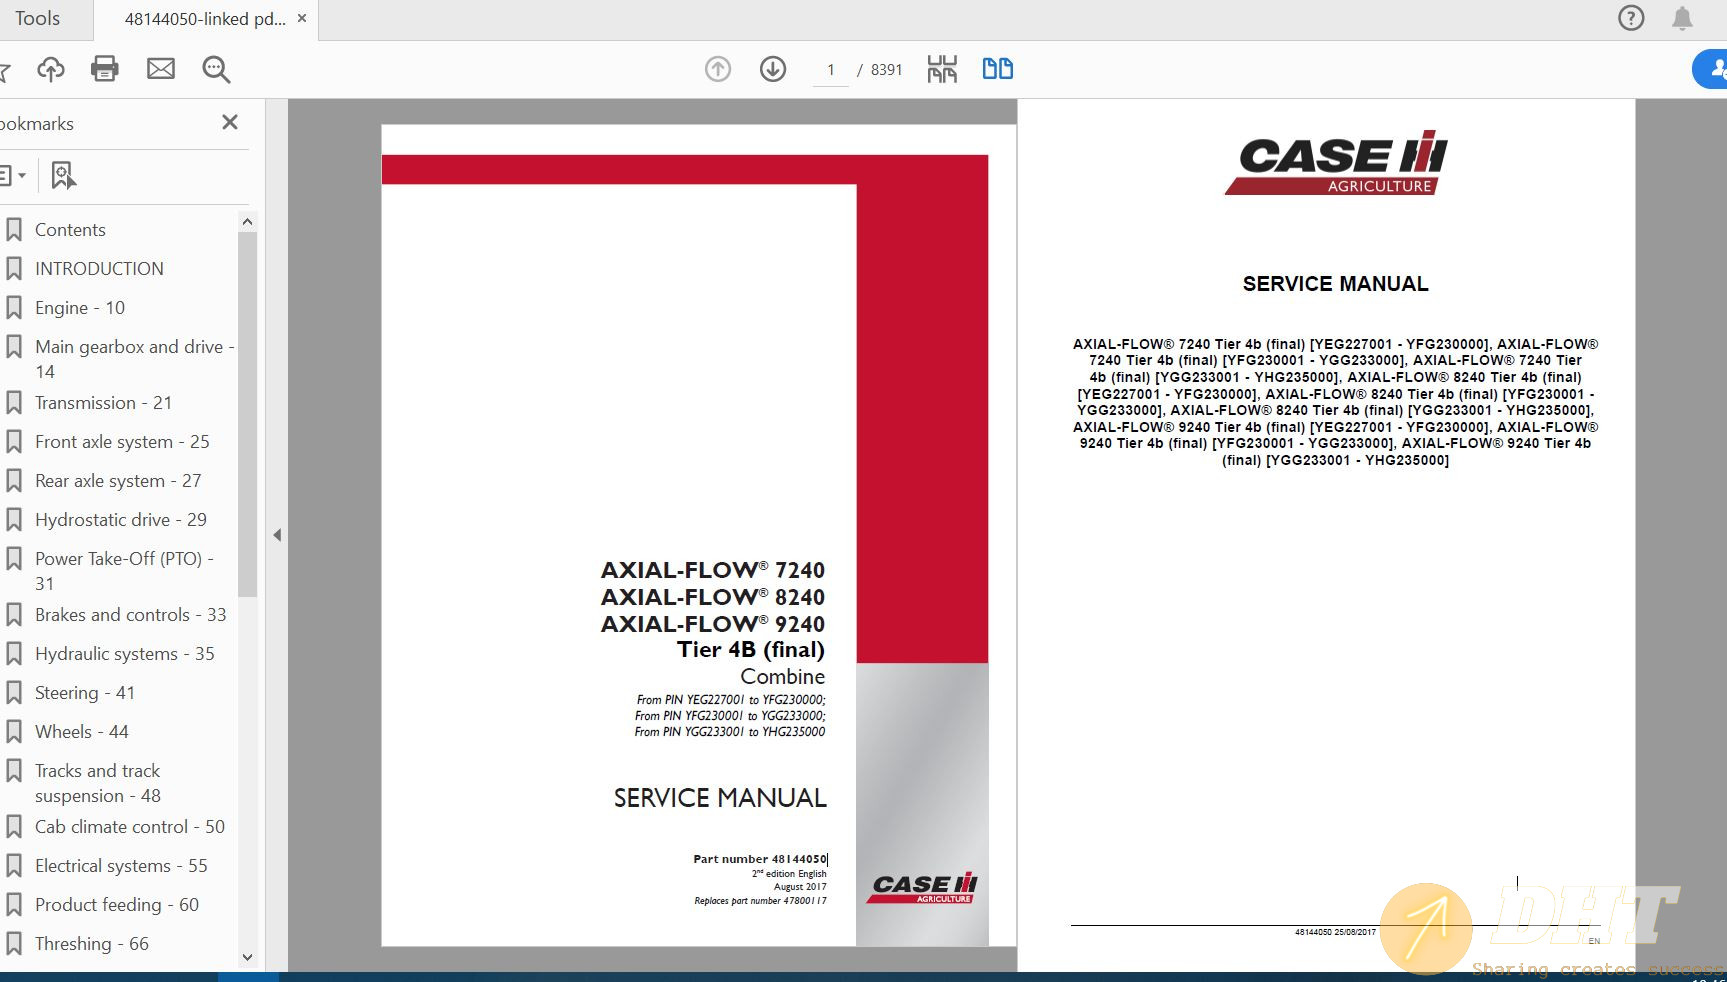Jump to the Steering - 41 bookmark
This screenshot has width=1727, height=982.
pos(85,693)
